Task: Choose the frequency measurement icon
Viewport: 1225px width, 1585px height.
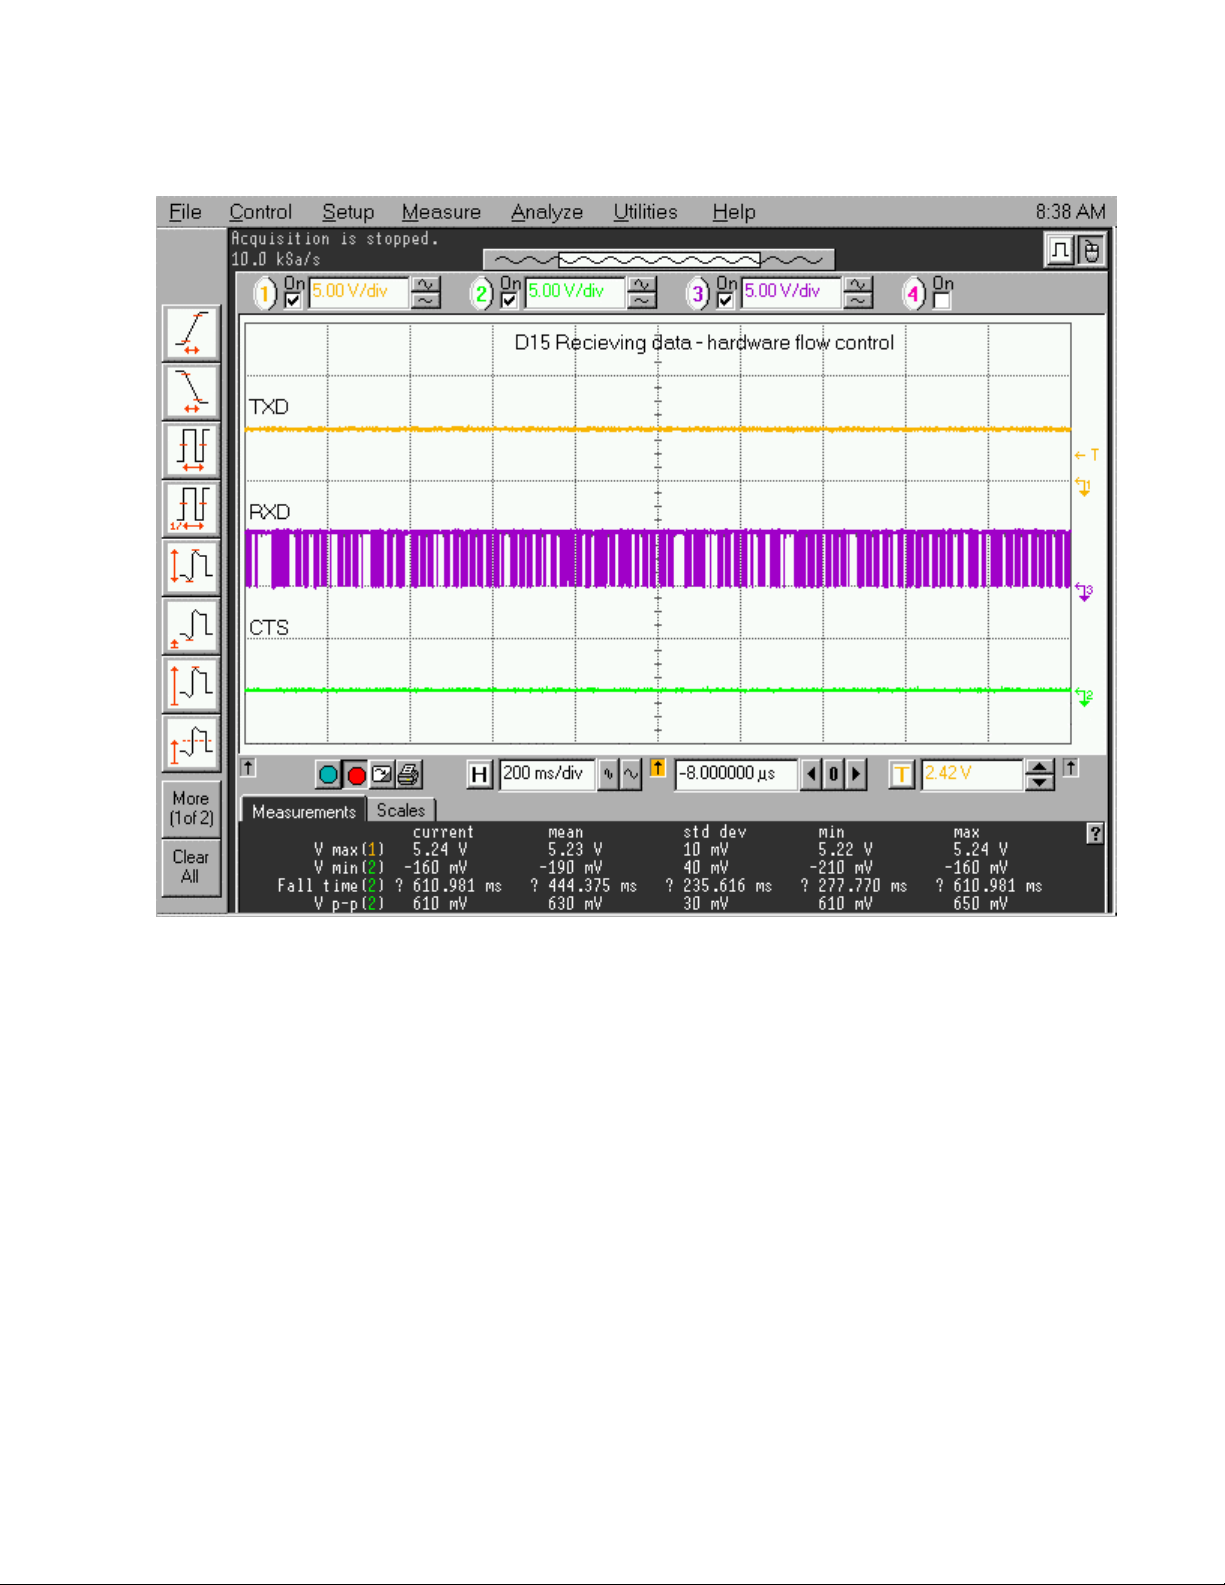Action: click(191, 509)
